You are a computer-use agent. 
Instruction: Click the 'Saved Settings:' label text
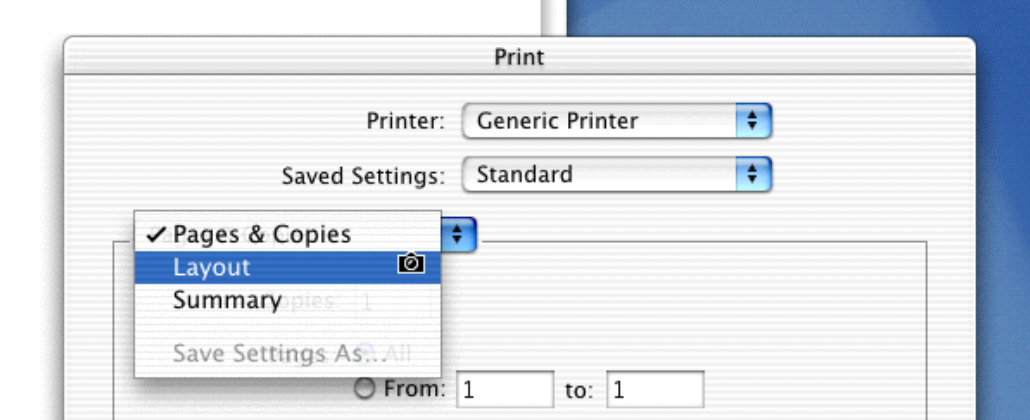(363, 176)
